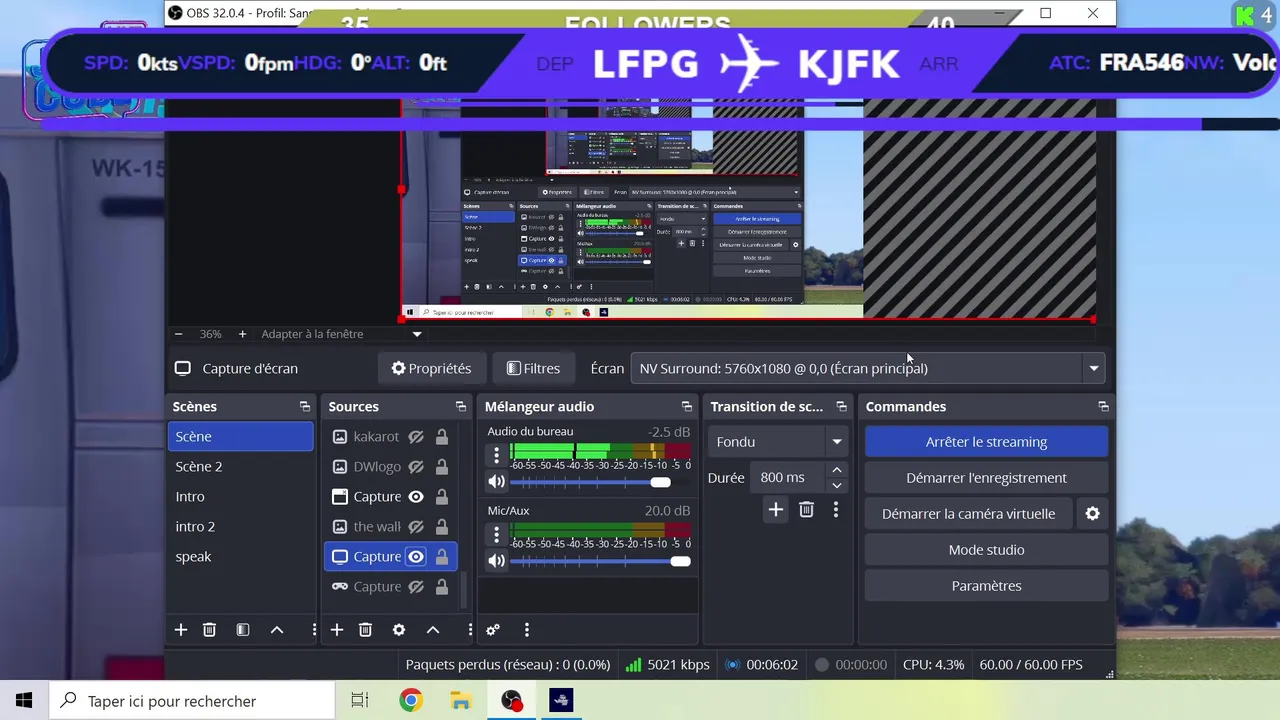Screen dimensions: 1280x720
Task: Mute Audio du bureau speaker icon
Action: (x=496, y=482)
